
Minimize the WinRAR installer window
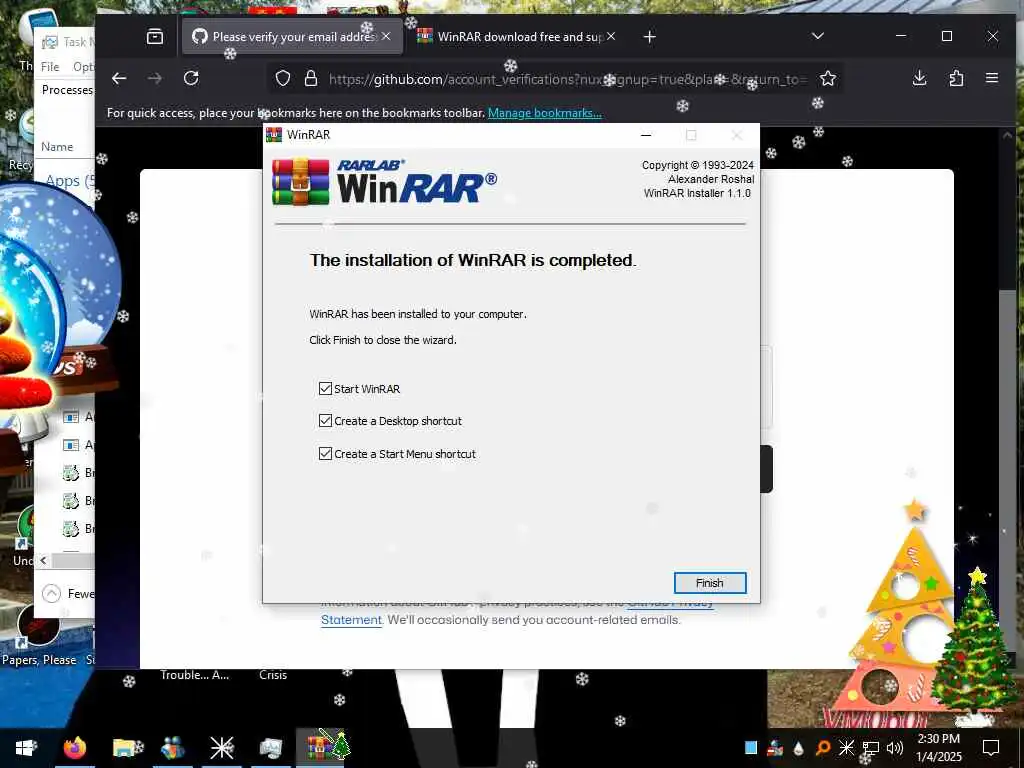click(x=646, y=135)
